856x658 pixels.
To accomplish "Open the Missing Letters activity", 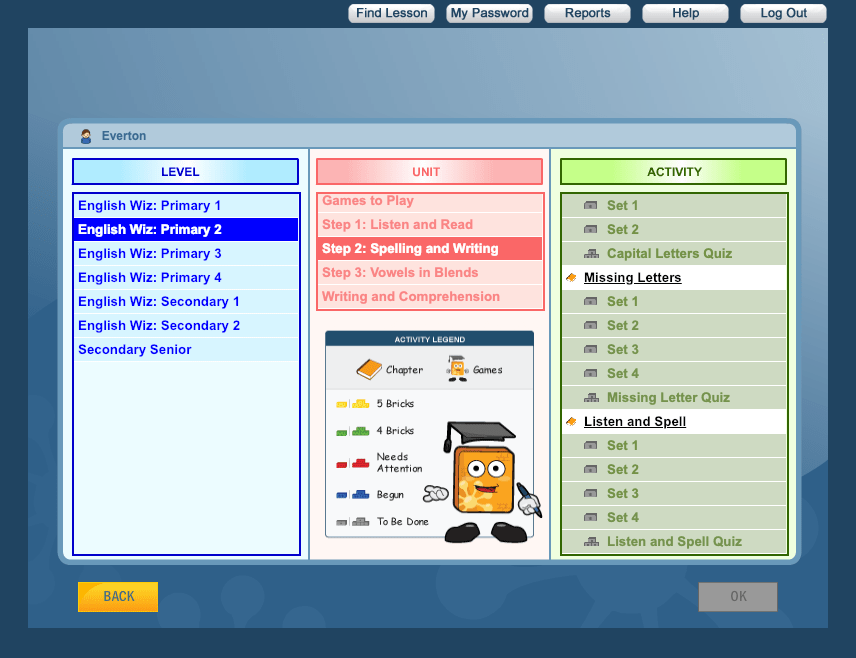I will click(632, 276).
